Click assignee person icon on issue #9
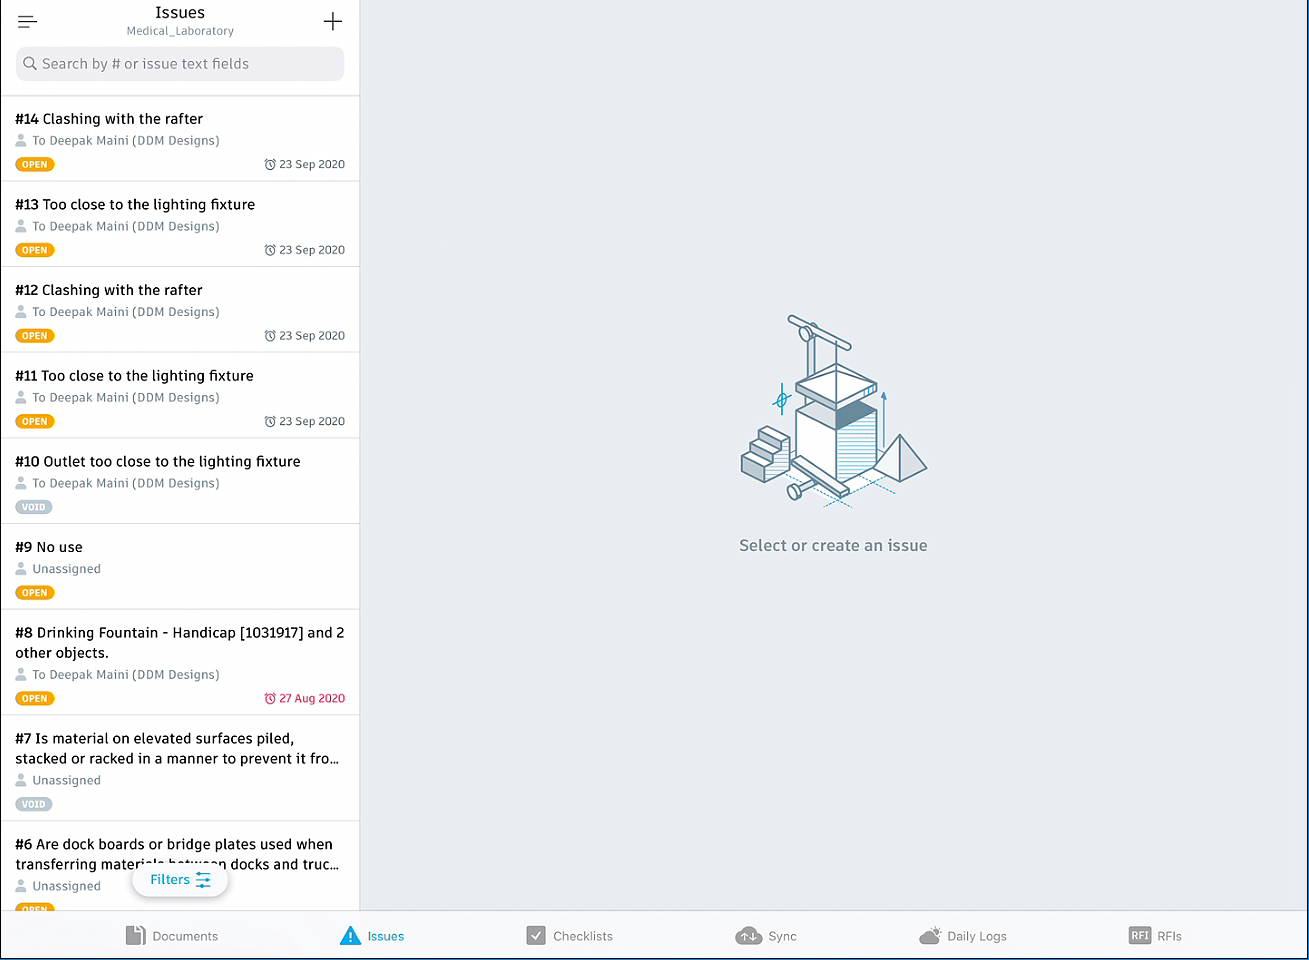The height and width of the screenshot is (960, 1309). 21,569
